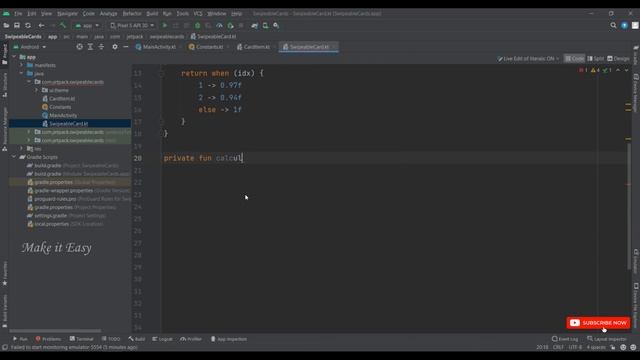Viewport: 640px width, 360px height.
Task: Open the Run tool window
Action: click(x=20, y=339)
